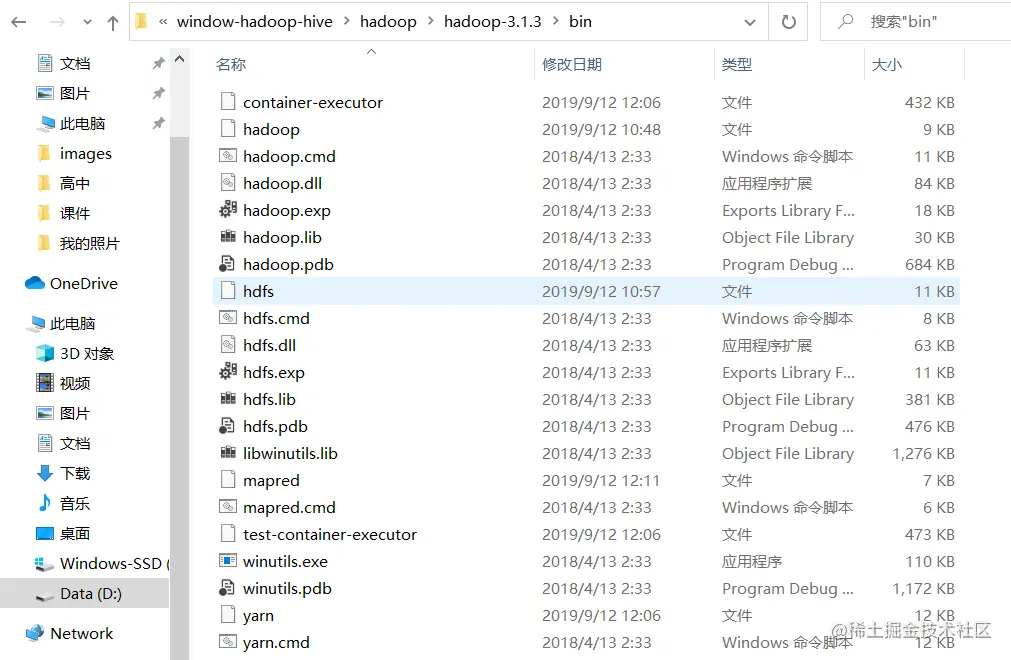Viewport: 1011px width, 660px height.
Task: Show hidden breadcrumb path double-chevron
Action: click(163, 21)
